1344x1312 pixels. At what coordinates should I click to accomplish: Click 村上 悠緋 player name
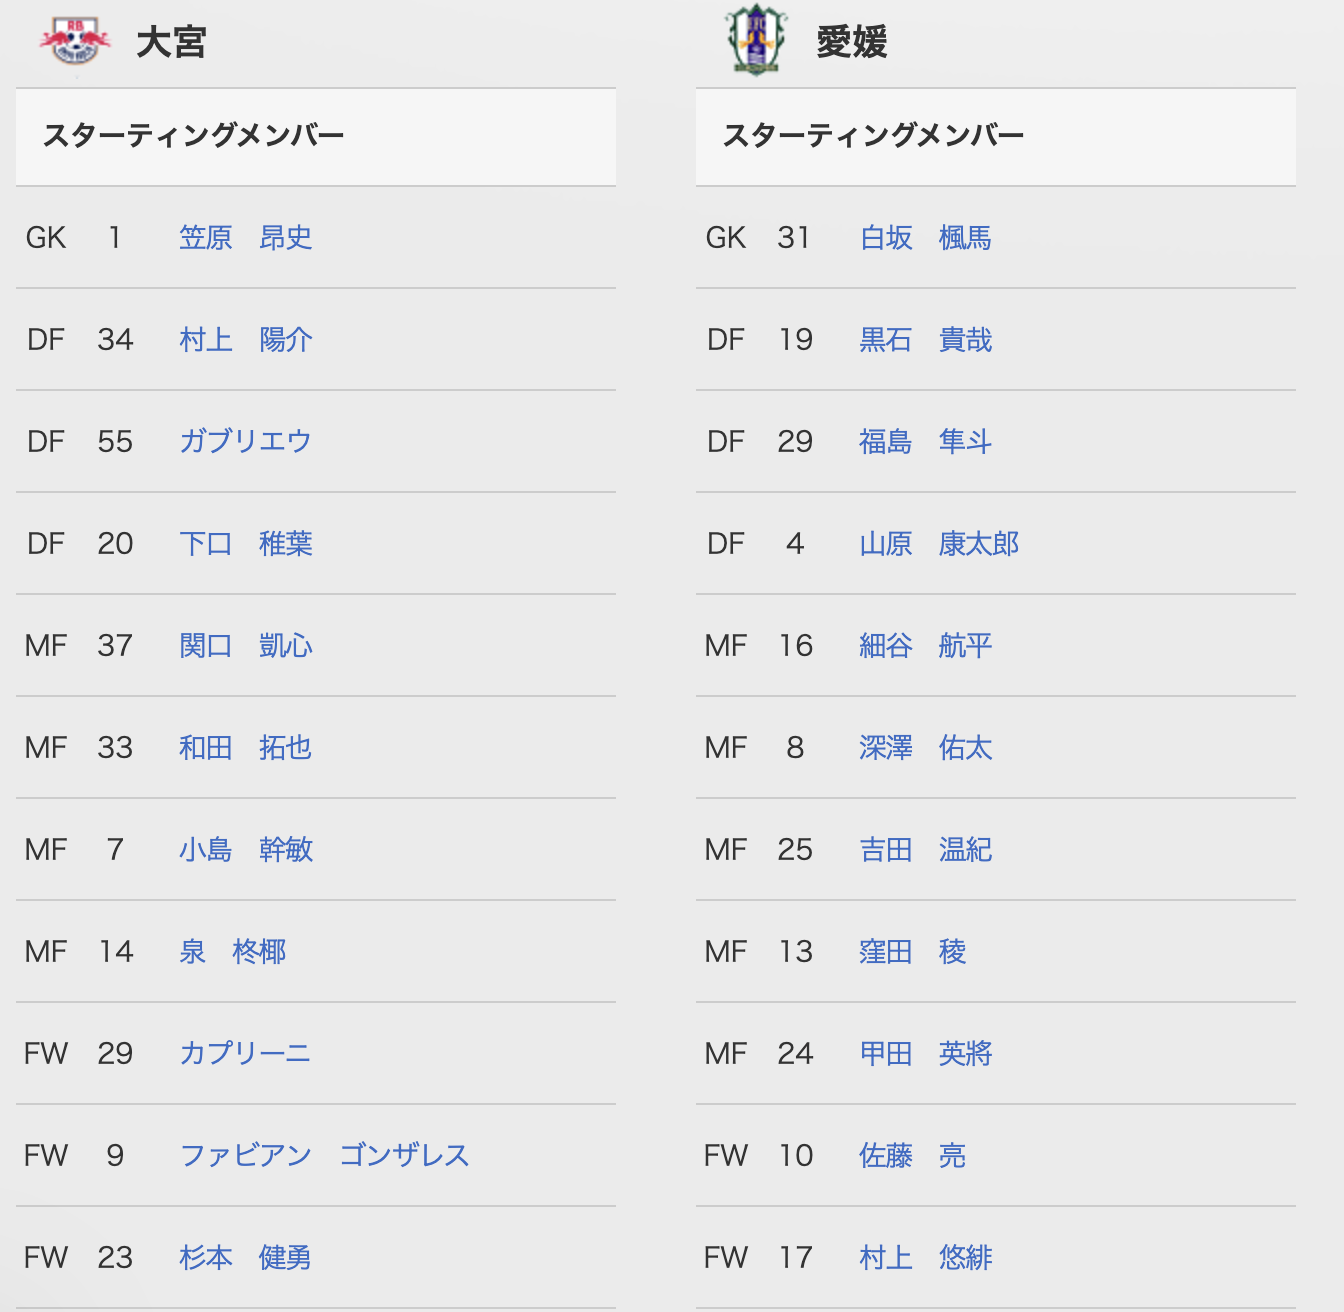coord(926,1257)
